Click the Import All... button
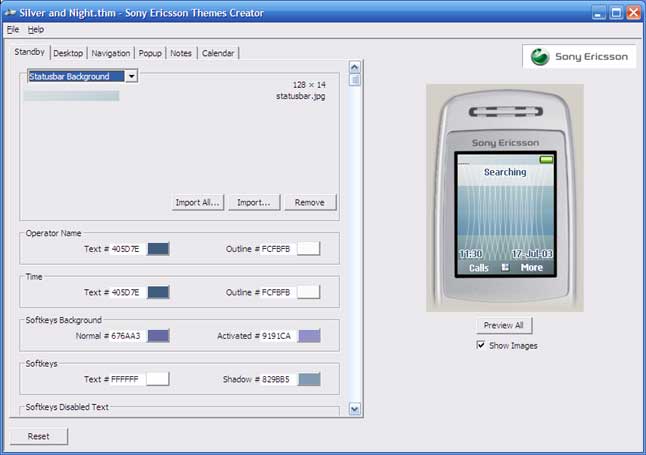This screenshot has width=646, height=455. 198,202
